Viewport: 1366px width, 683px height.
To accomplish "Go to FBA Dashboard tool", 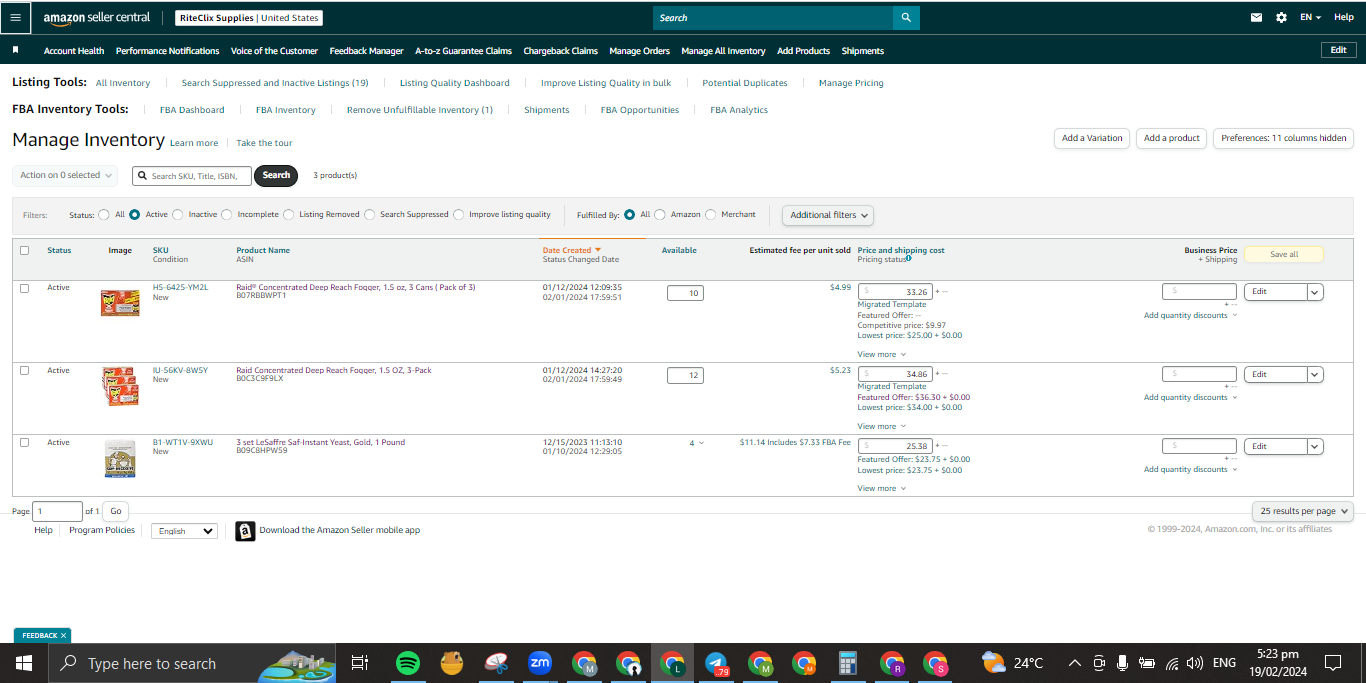I will [192, 110].
